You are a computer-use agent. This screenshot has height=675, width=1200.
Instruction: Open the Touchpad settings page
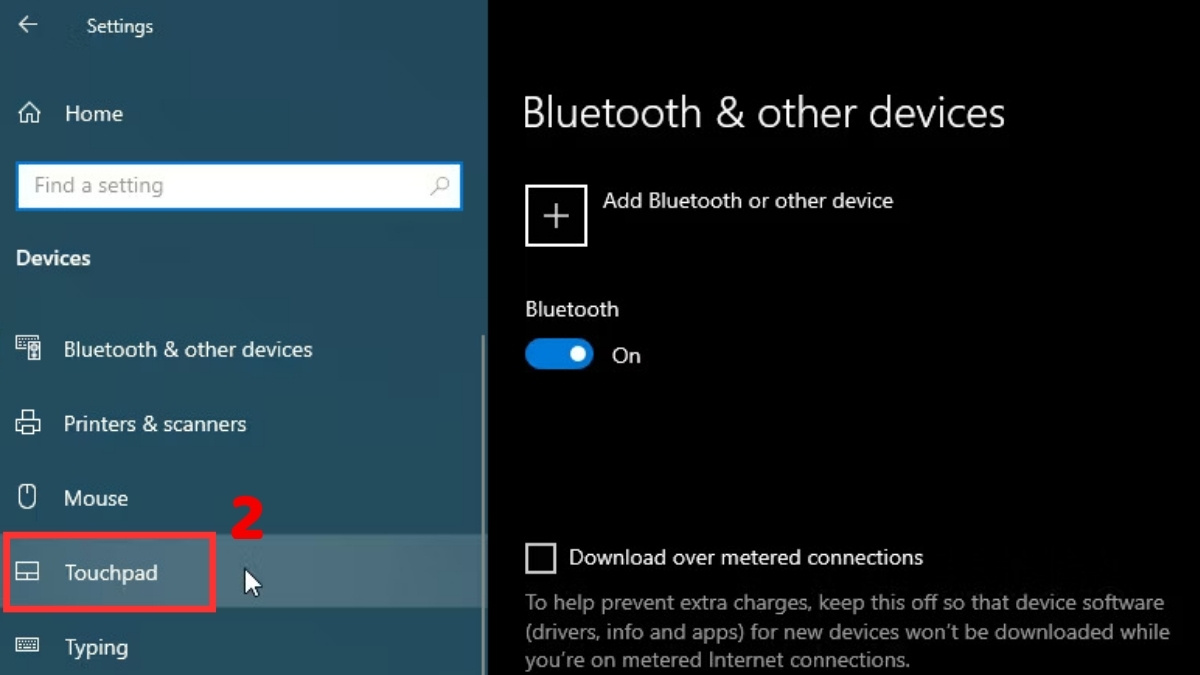click(110, 572)
